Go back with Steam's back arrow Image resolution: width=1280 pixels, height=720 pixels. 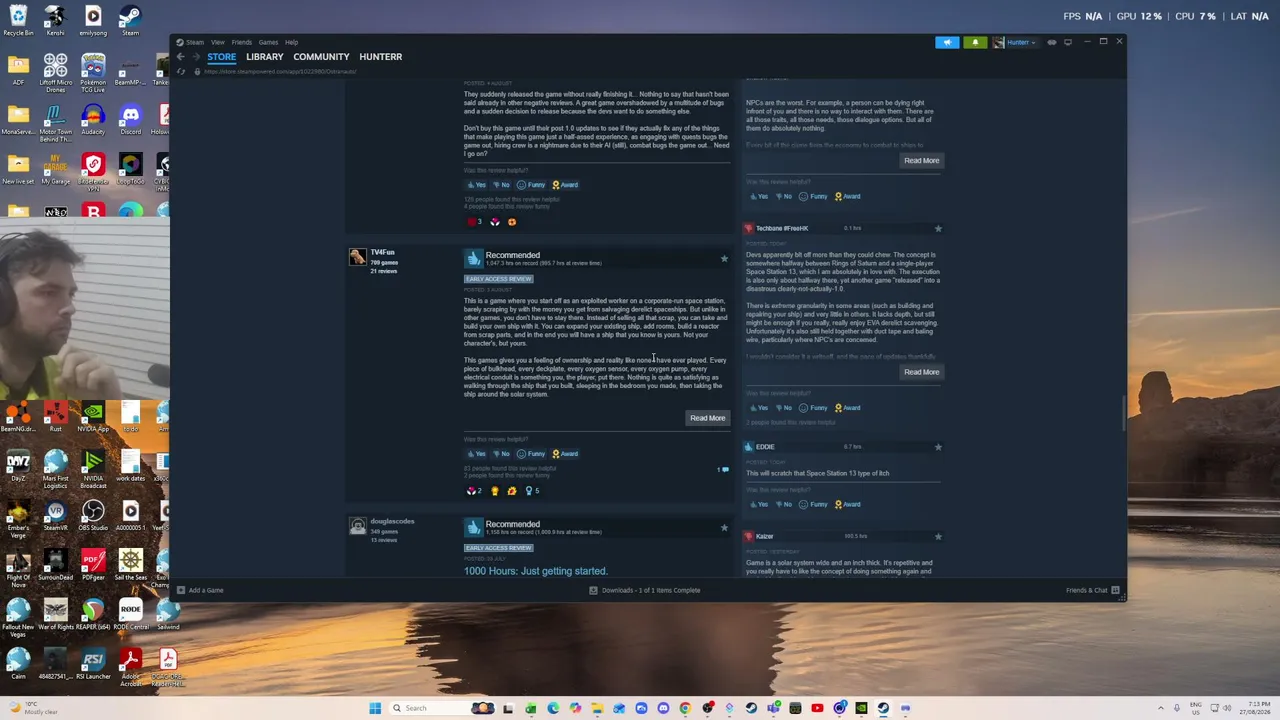click(181, 57)
